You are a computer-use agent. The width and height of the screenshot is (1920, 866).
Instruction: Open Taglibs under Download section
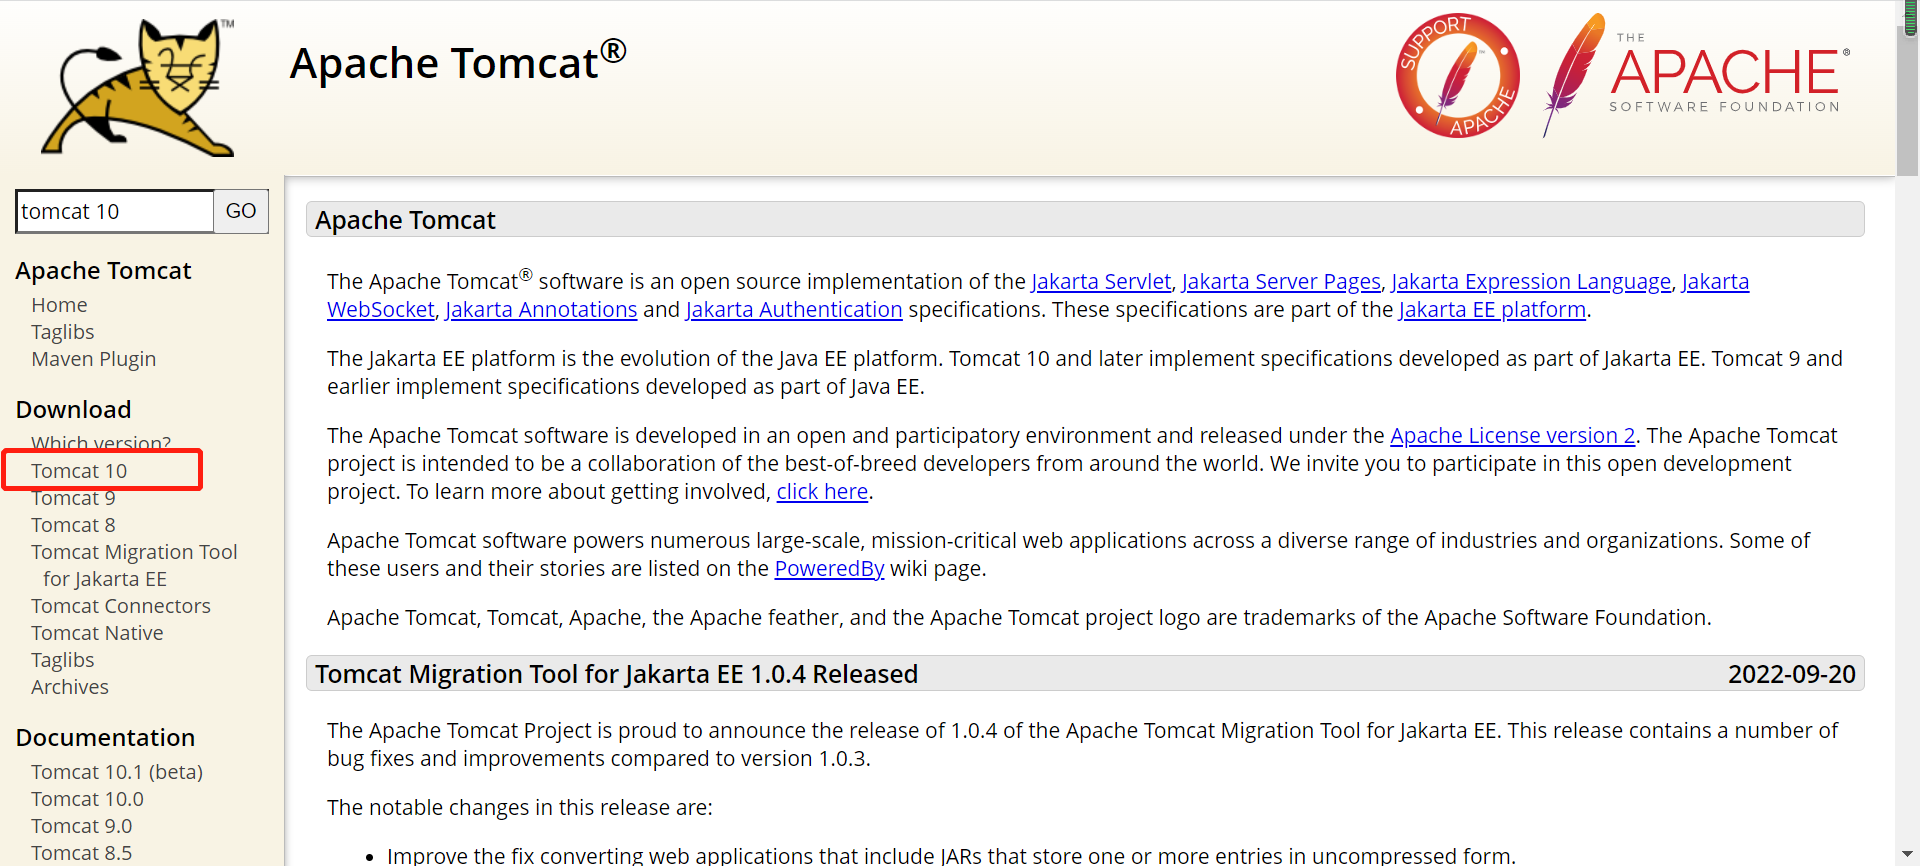point(62,660)
